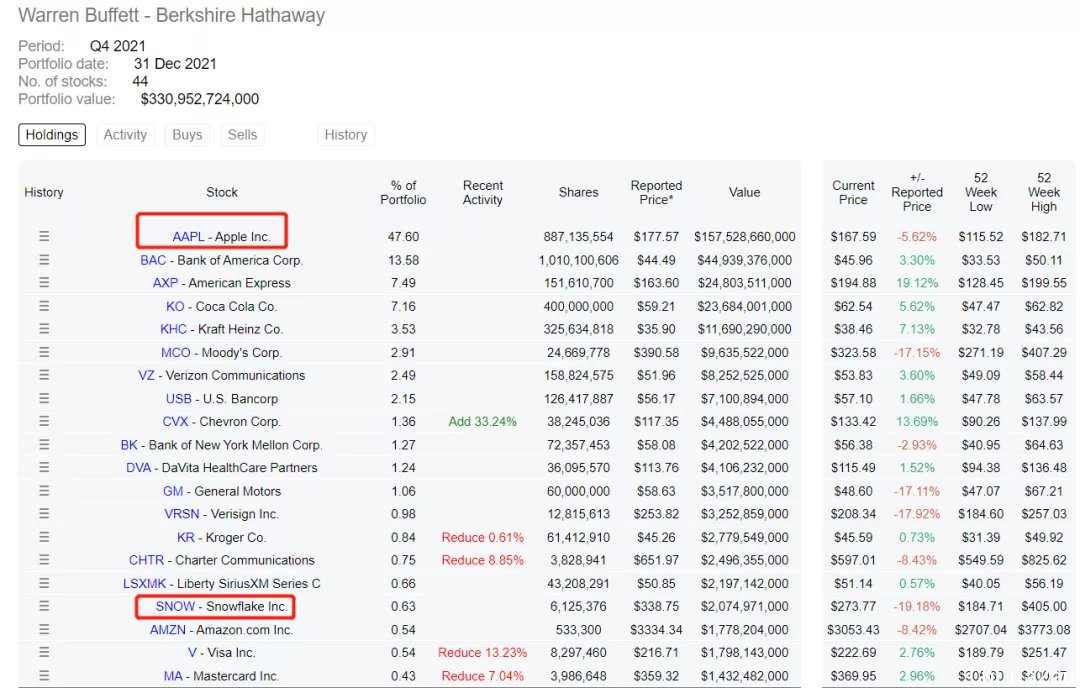This screenshot has width=1080, height=688.
Task: Click the KO ticker link
Action: point(175,306)
